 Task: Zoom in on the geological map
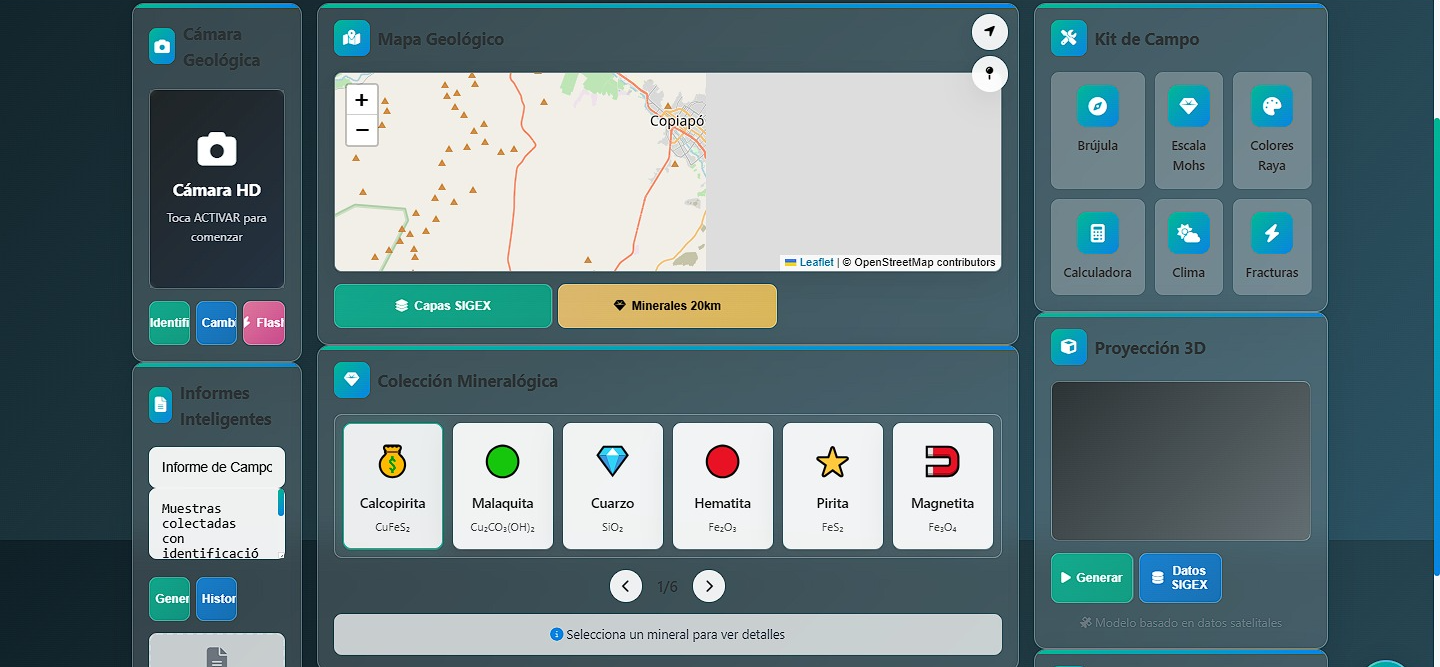click(x=361, y=100)
